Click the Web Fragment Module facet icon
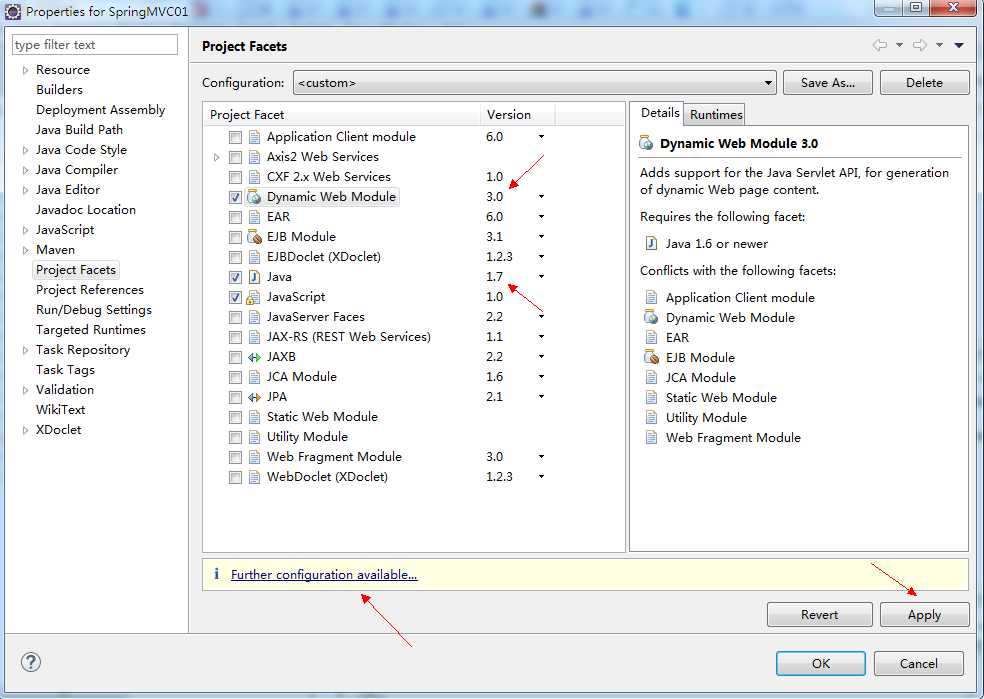Image resolution: width=984 pixels, height=699 pixels. point(254,457)
